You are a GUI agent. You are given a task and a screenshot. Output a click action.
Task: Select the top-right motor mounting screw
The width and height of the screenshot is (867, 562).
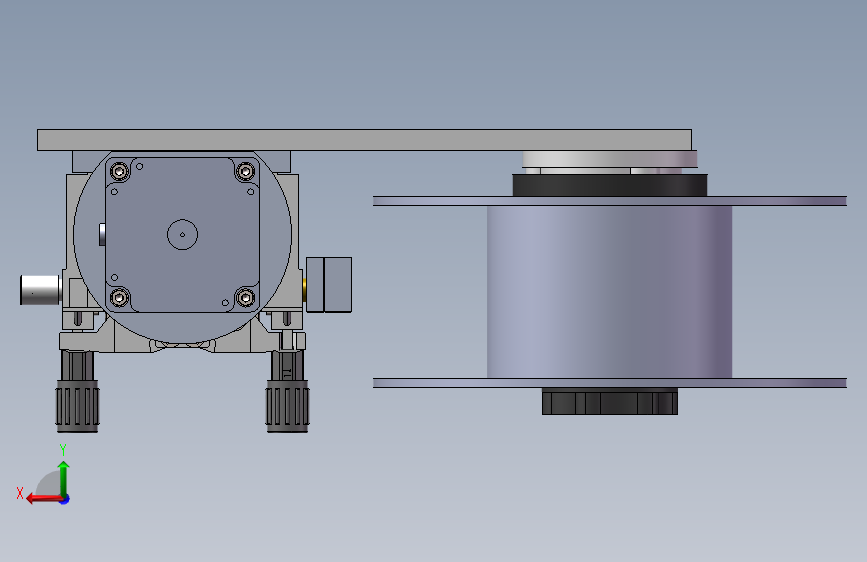[246, 171]
